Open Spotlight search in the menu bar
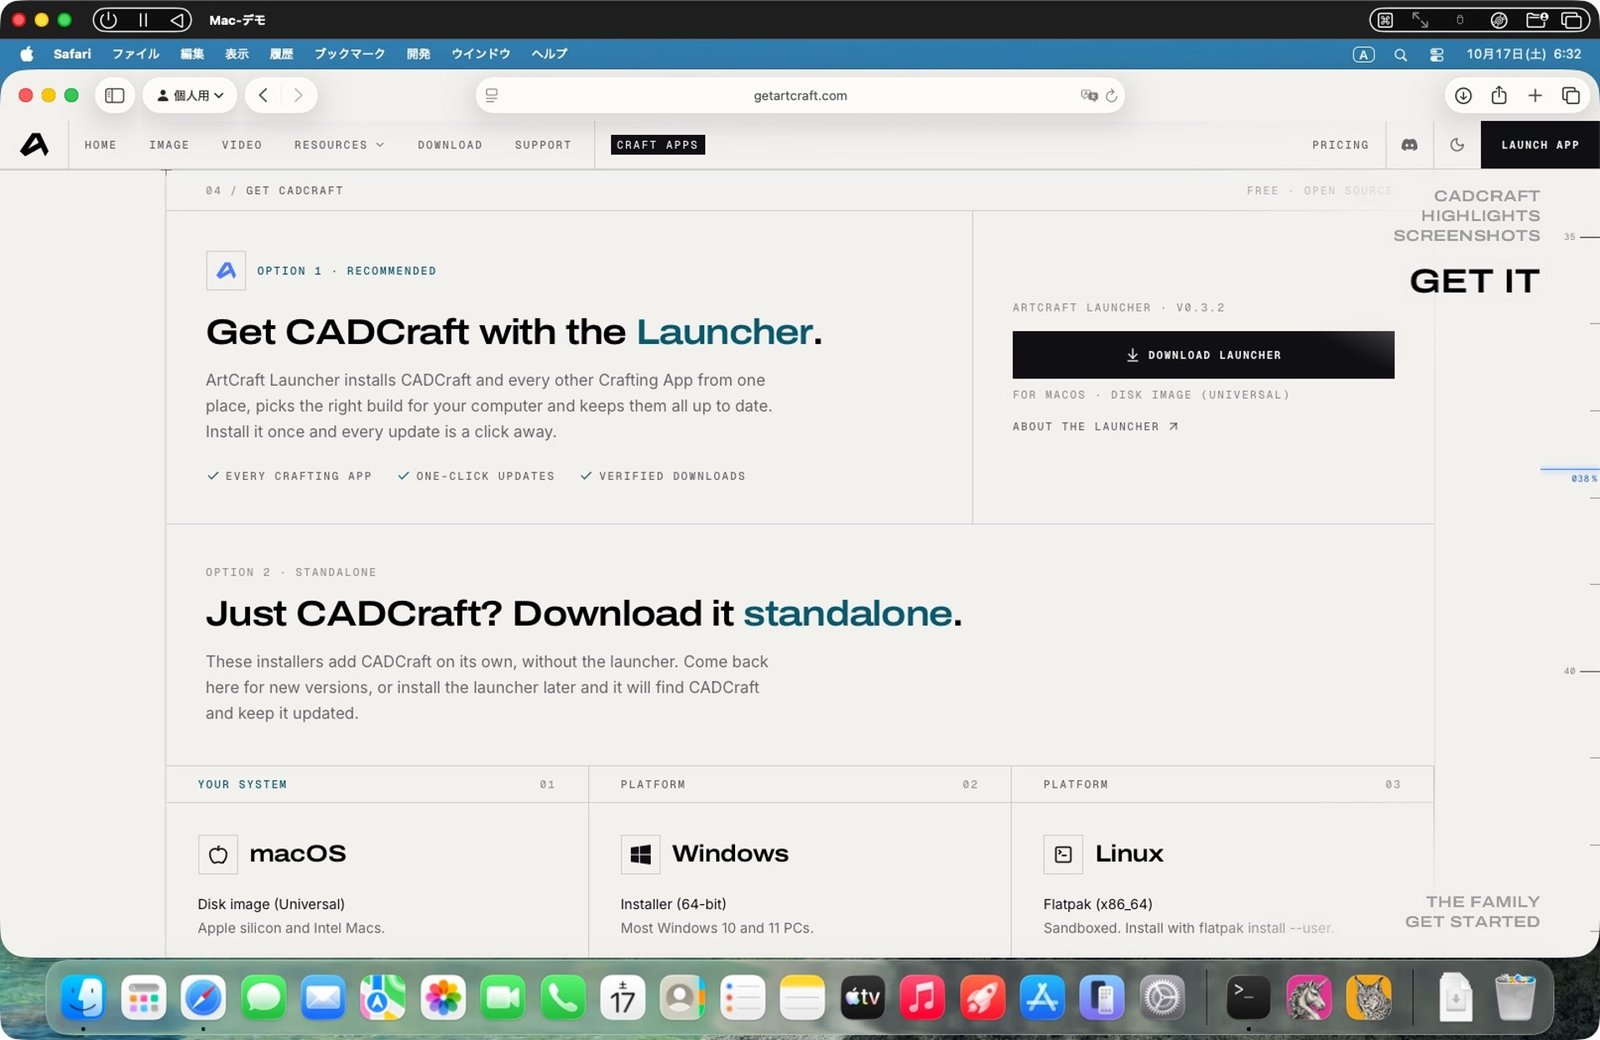The height and width of the screenshot is (1040, 1600). (1401, 55)
